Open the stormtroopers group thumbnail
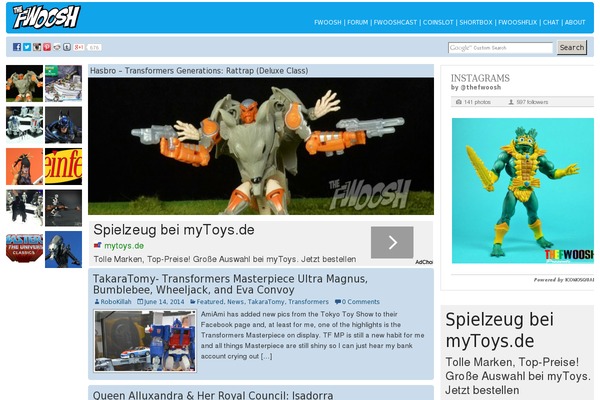Viewport: 600px width, 400px height. click(24, 208)
